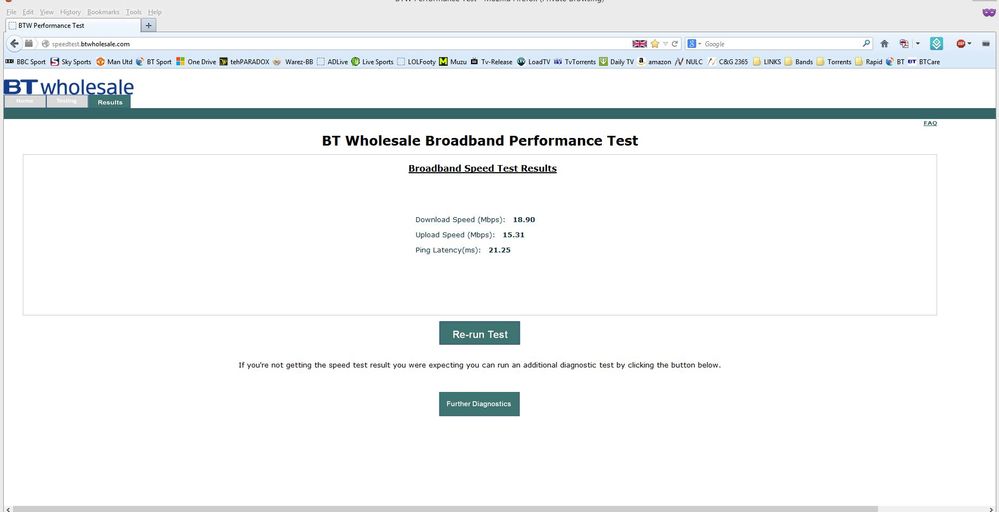The height and width of the screenshot is (512, 999).
Task: Open the Muzu bookmark
Action: [x=453, y=62]
